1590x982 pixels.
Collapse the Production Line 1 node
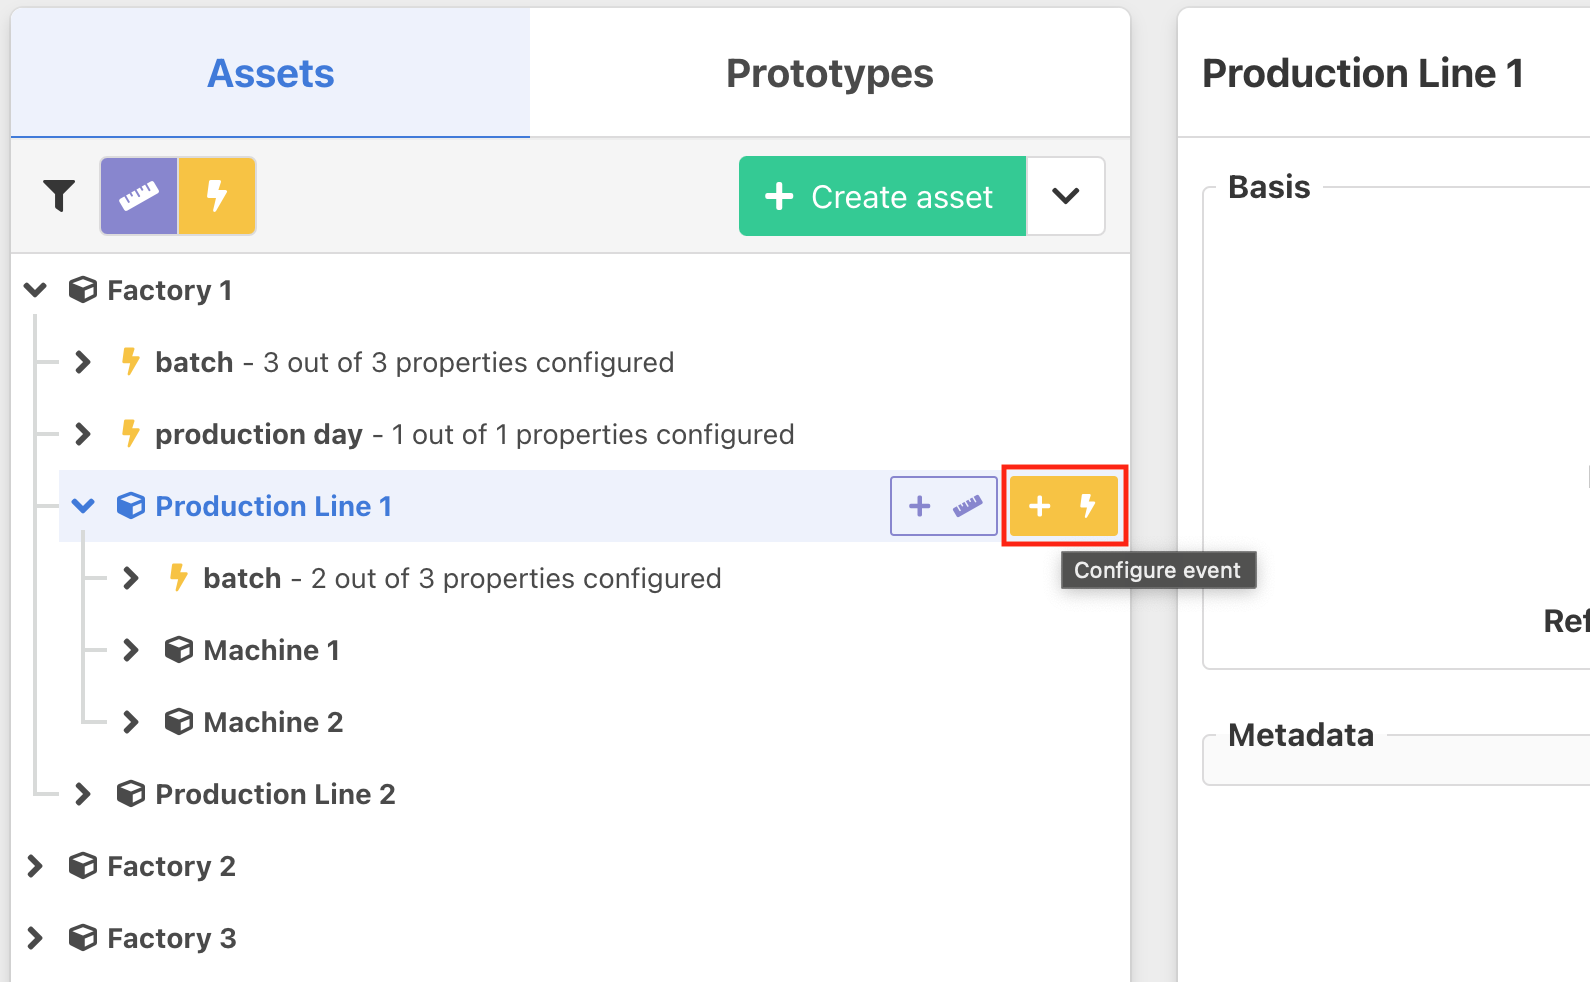coord(83,506)
